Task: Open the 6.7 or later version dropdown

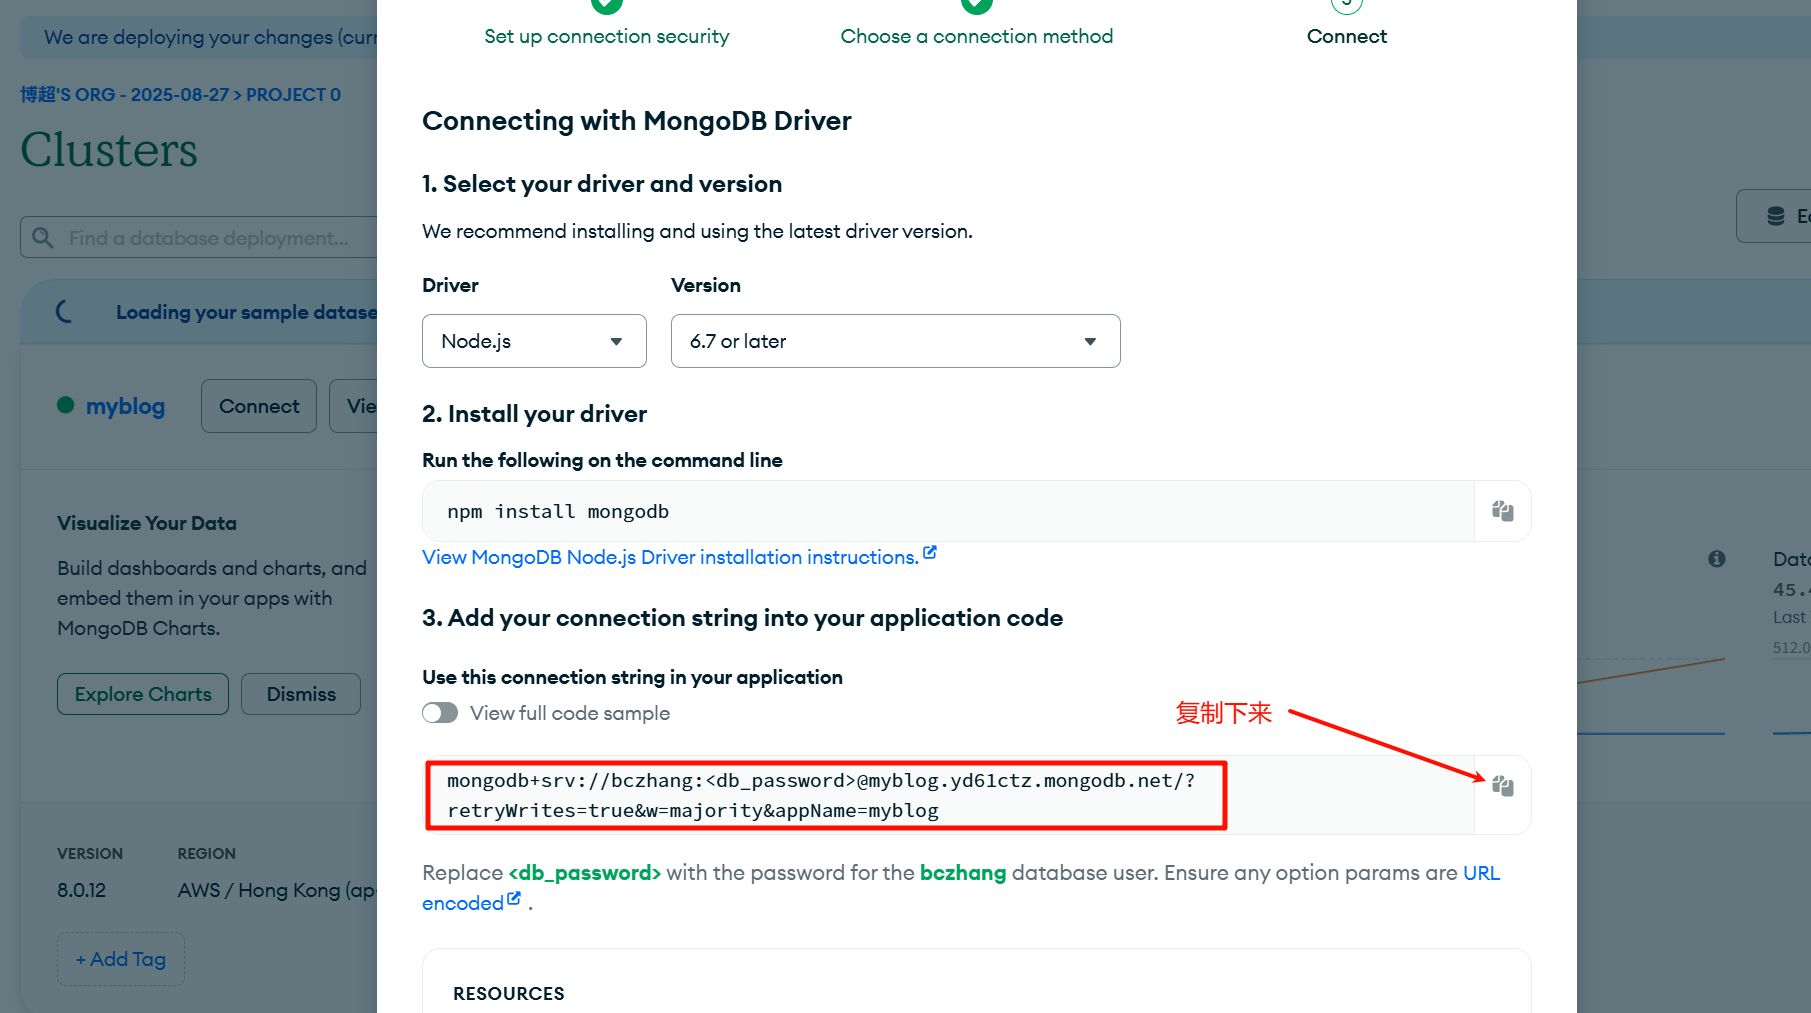Action: coord(895,341)
